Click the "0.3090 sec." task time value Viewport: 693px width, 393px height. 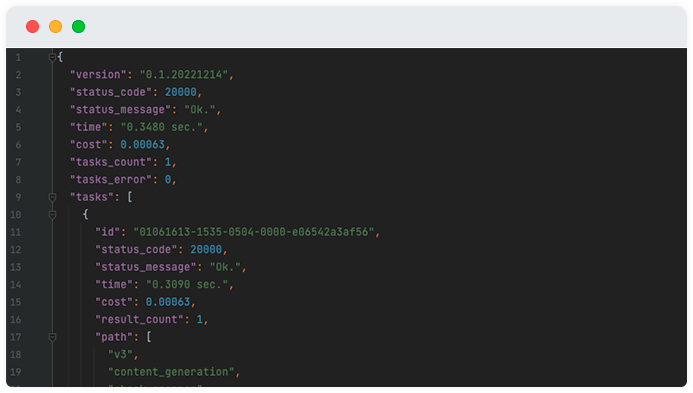tap(187, 285)
